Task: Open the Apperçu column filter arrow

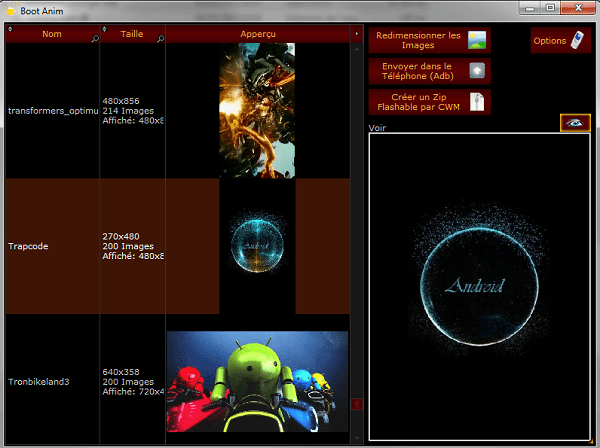Action: pos(170,30)
